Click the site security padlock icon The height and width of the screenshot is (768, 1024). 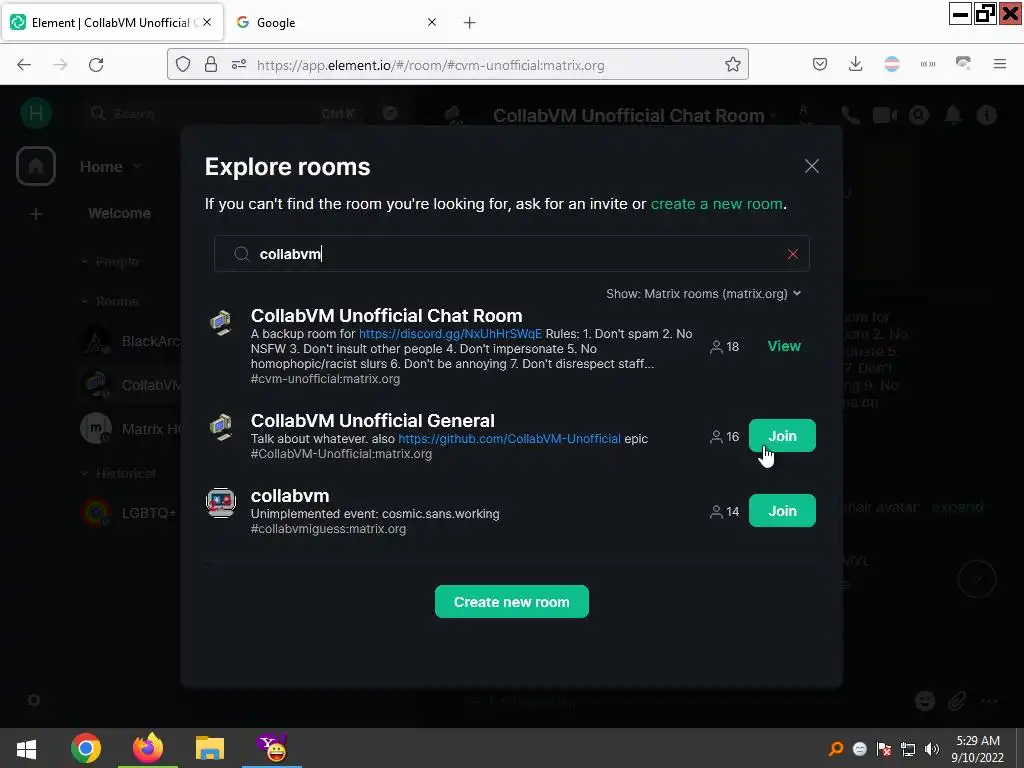click(210, 65)
